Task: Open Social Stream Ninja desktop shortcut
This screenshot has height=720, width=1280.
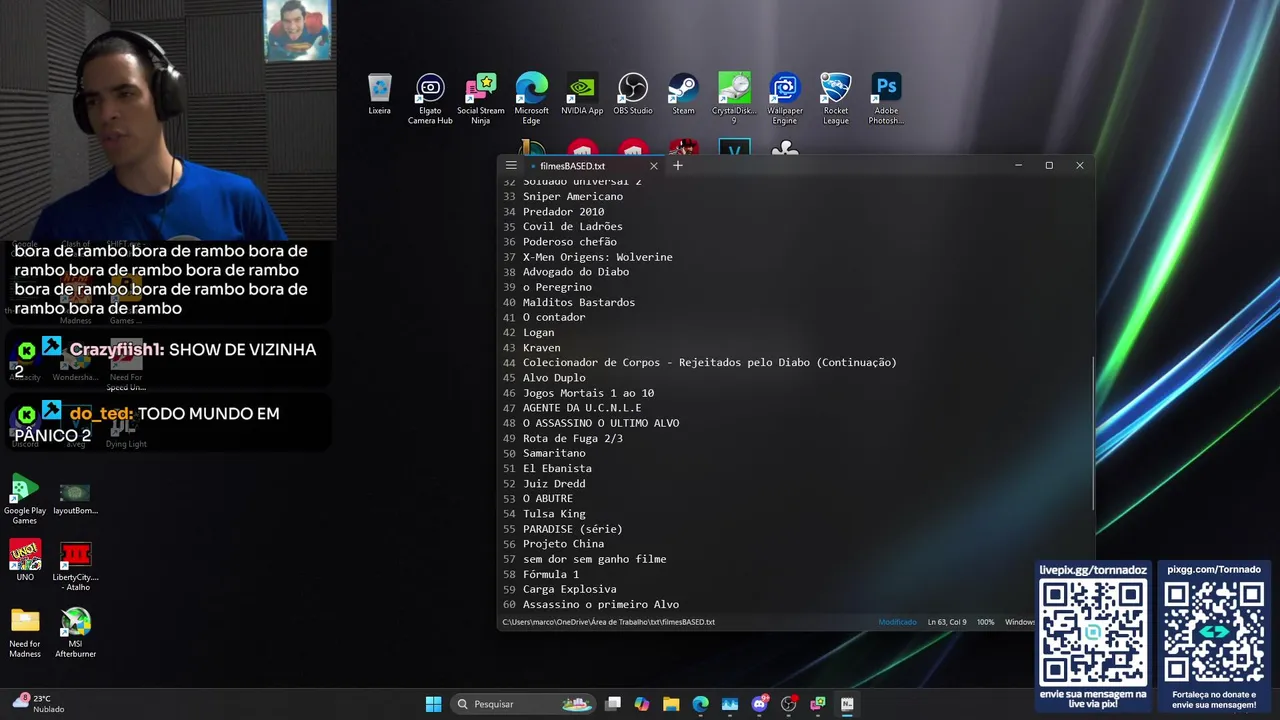Action: (x=481, y=99)
